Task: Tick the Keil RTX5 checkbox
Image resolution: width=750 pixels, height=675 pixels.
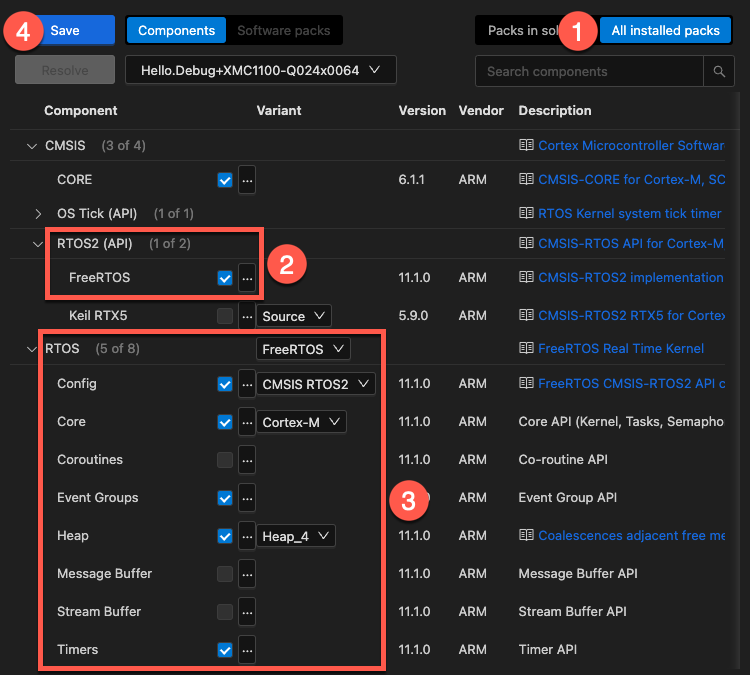Action: pos(225,316)
